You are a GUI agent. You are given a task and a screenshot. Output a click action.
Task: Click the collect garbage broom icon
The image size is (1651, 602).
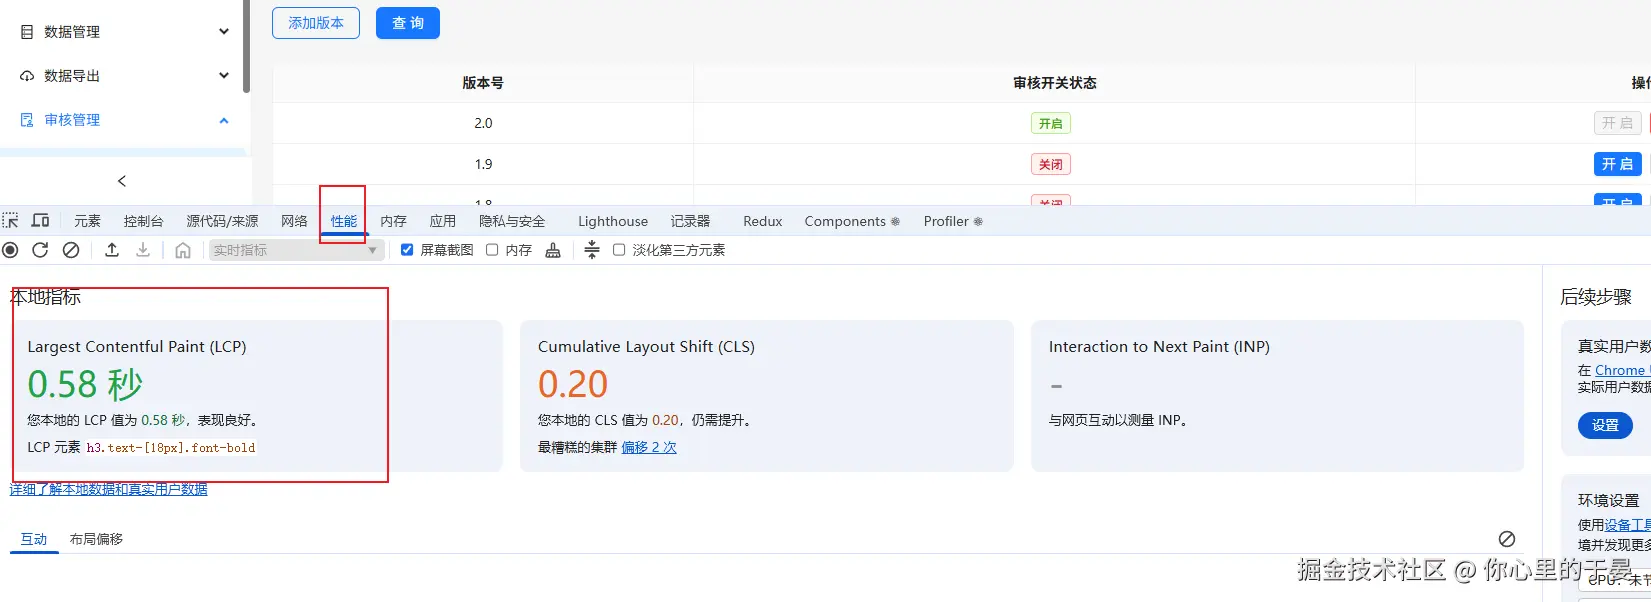[x=553, y=250]
